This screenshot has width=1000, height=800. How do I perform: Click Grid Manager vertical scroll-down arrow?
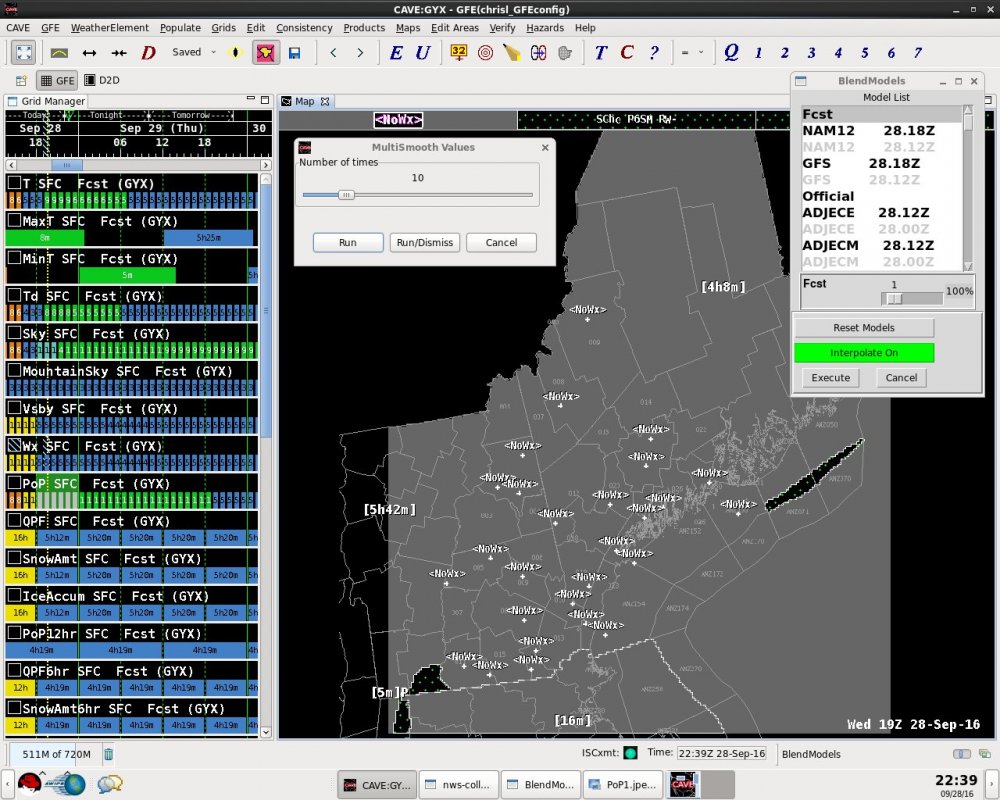266,732
